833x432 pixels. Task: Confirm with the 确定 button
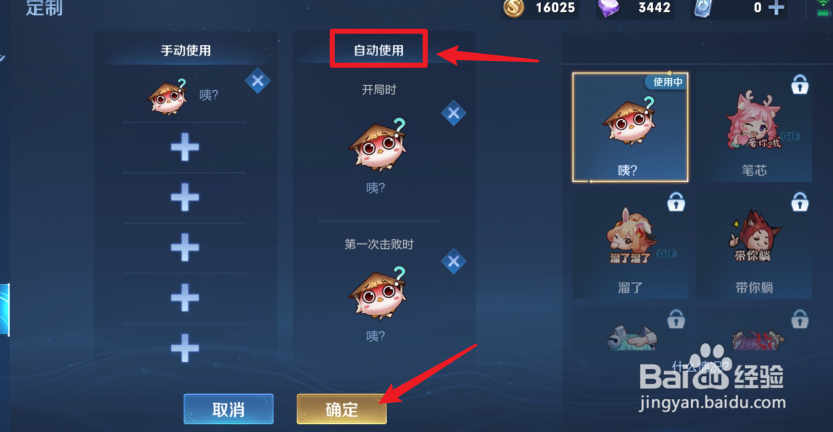(x=342, y=409)
